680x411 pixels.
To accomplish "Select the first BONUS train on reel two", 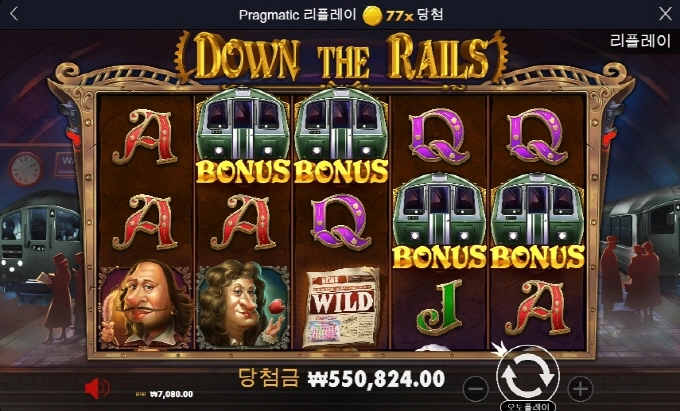I will point(243,134).
